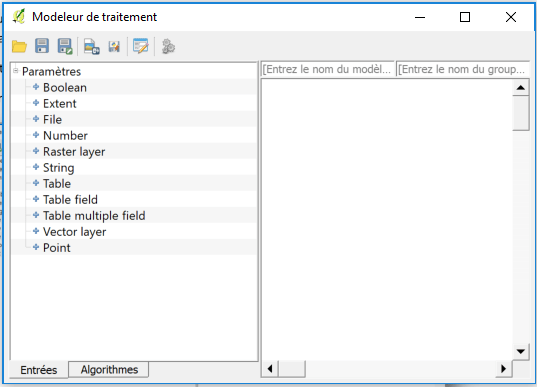
Task: Click the plus icon beside Point
Action: [x=36, y=247]
